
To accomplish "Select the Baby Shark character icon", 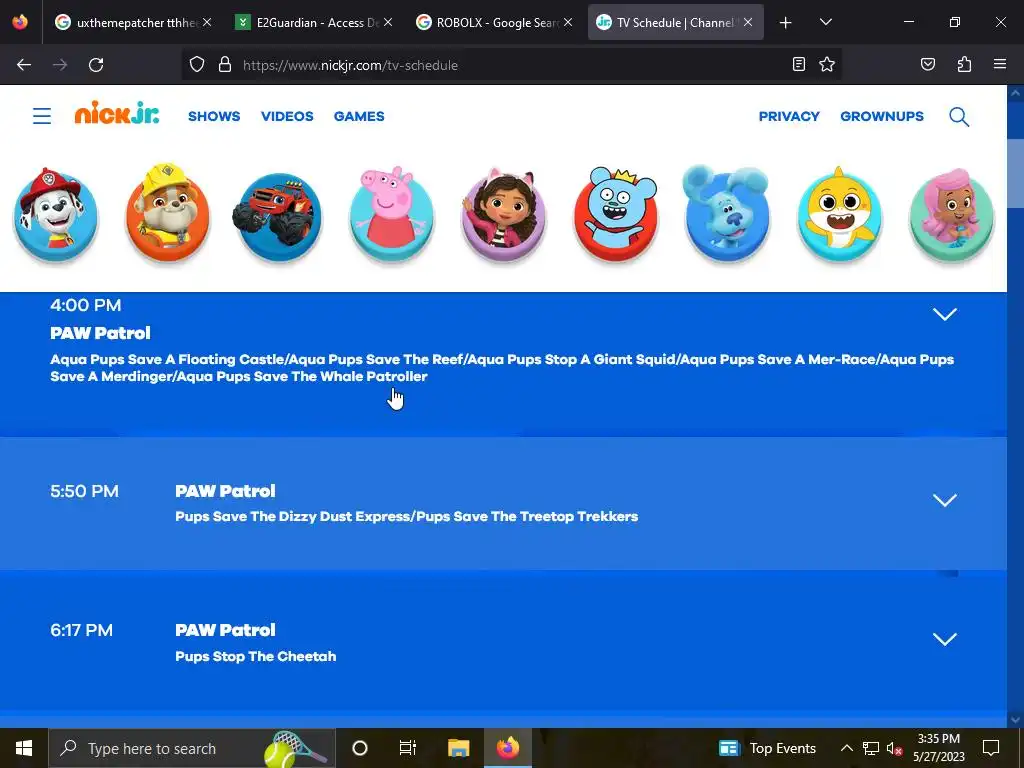I will (x=839, y=214).
